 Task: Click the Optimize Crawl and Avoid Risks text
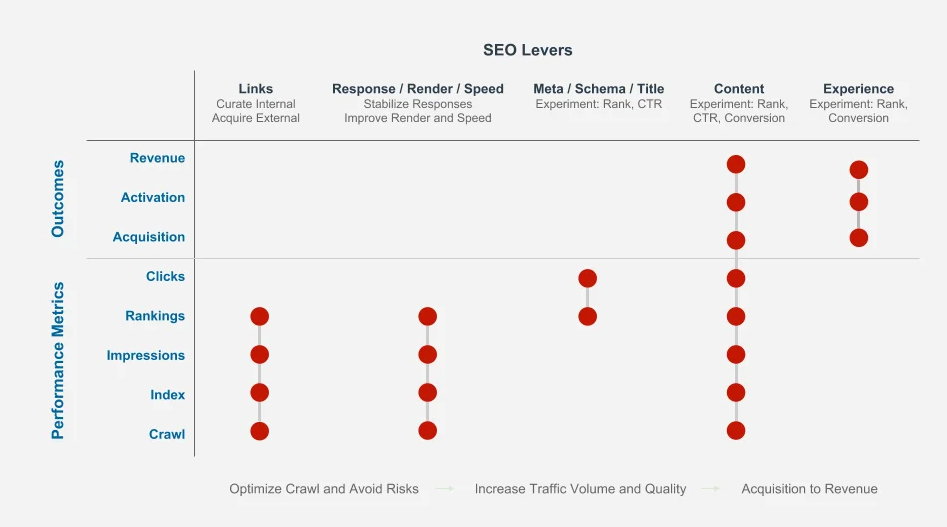click(324, 489)
